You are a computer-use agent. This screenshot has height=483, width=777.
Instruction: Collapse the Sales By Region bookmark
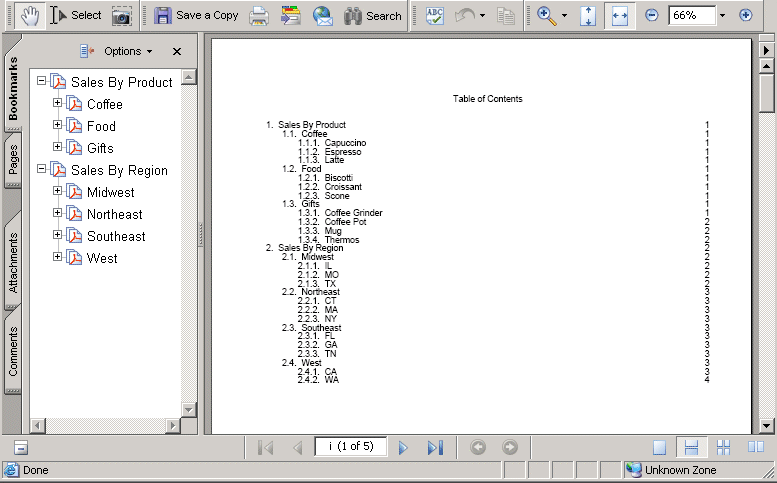coord(41,169)
